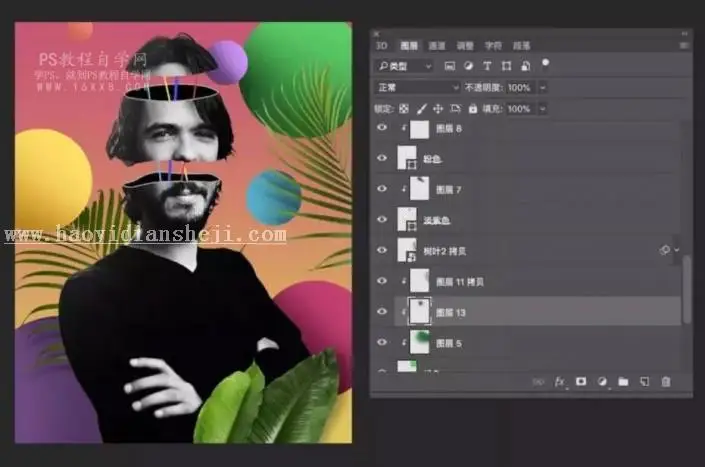The image size is (705, 467).
Task: Open the 不透明度 opacity slider arrow
Action: coord(543,87)
